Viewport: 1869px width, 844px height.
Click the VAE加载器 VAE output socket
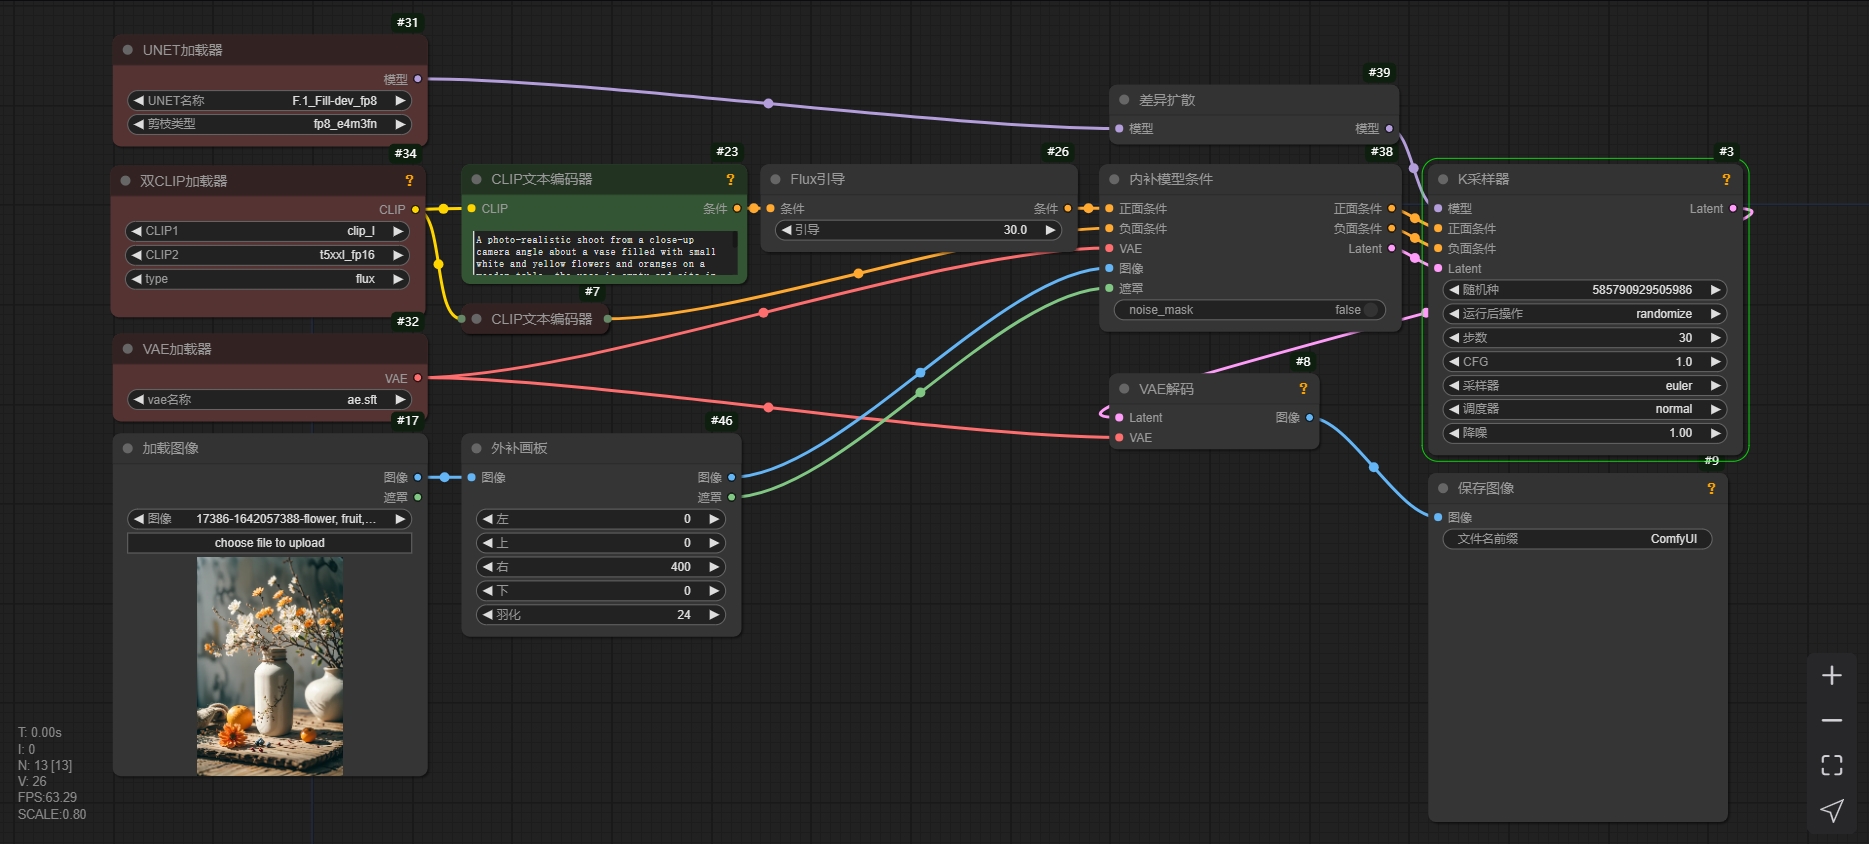point(417,378)
